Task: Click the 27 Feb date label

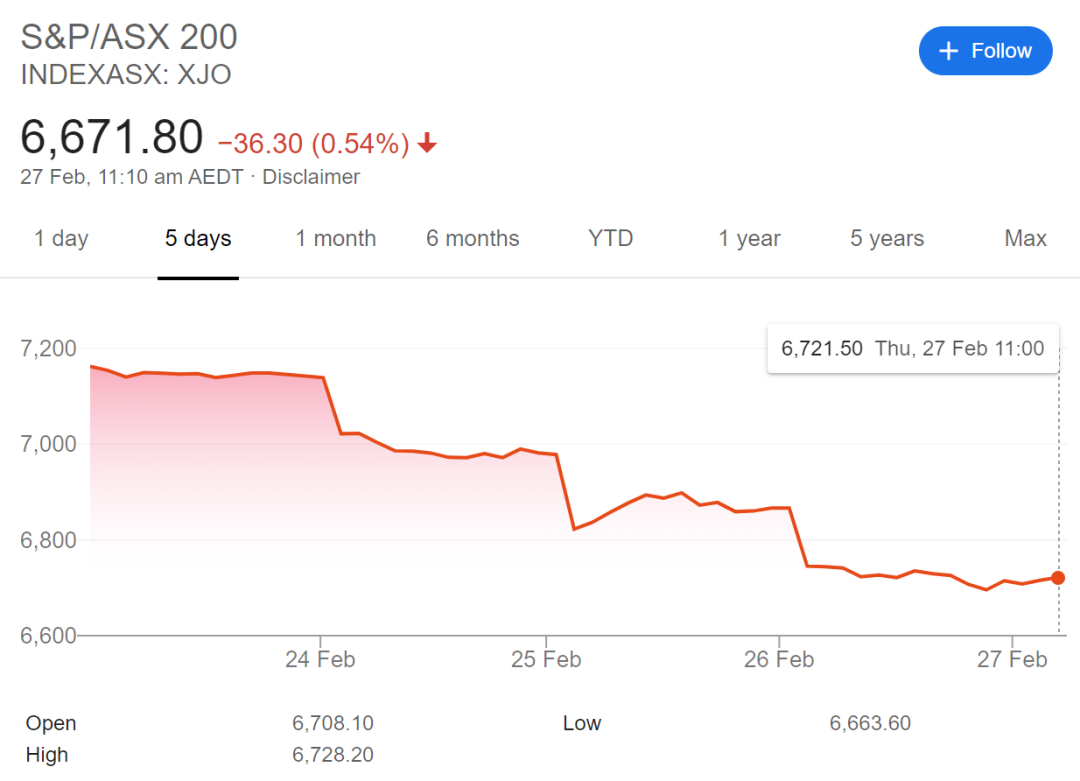Action: (x=1012, y=659)
